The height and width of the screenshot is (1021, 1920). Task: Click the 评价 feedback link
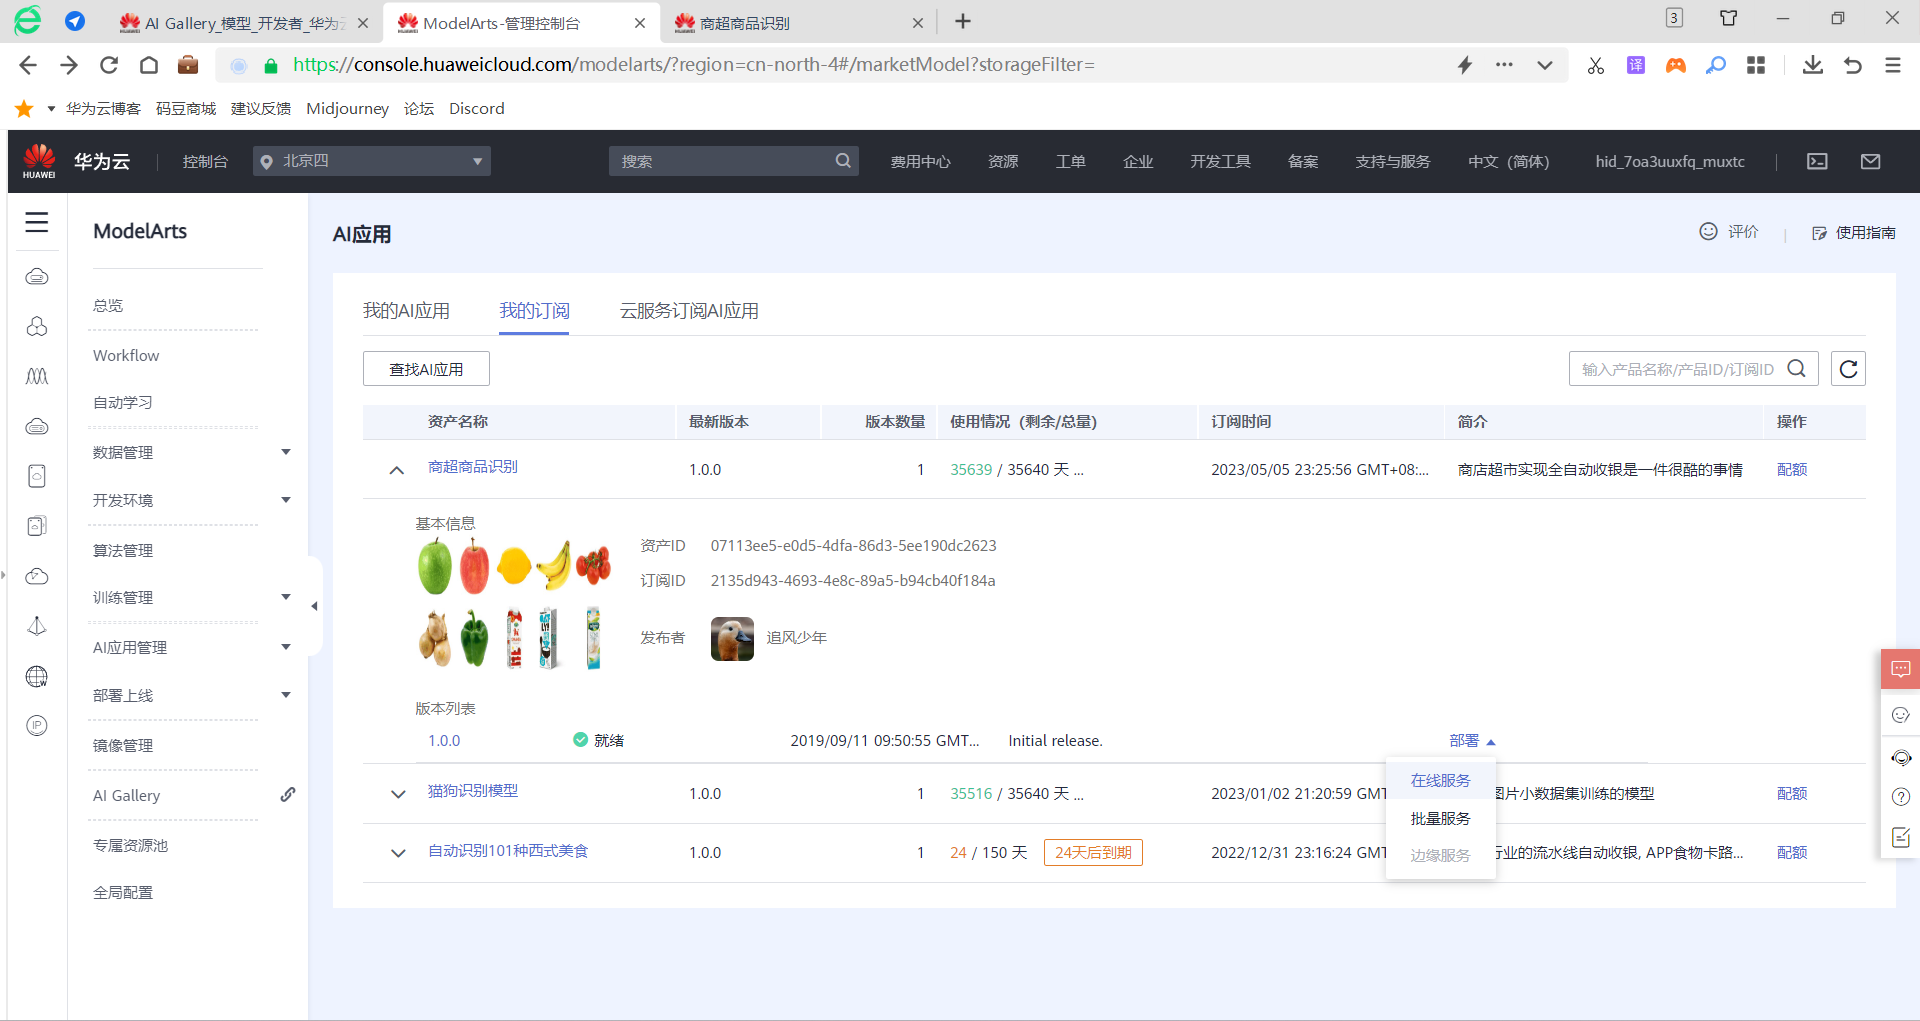click(1729, 232)
